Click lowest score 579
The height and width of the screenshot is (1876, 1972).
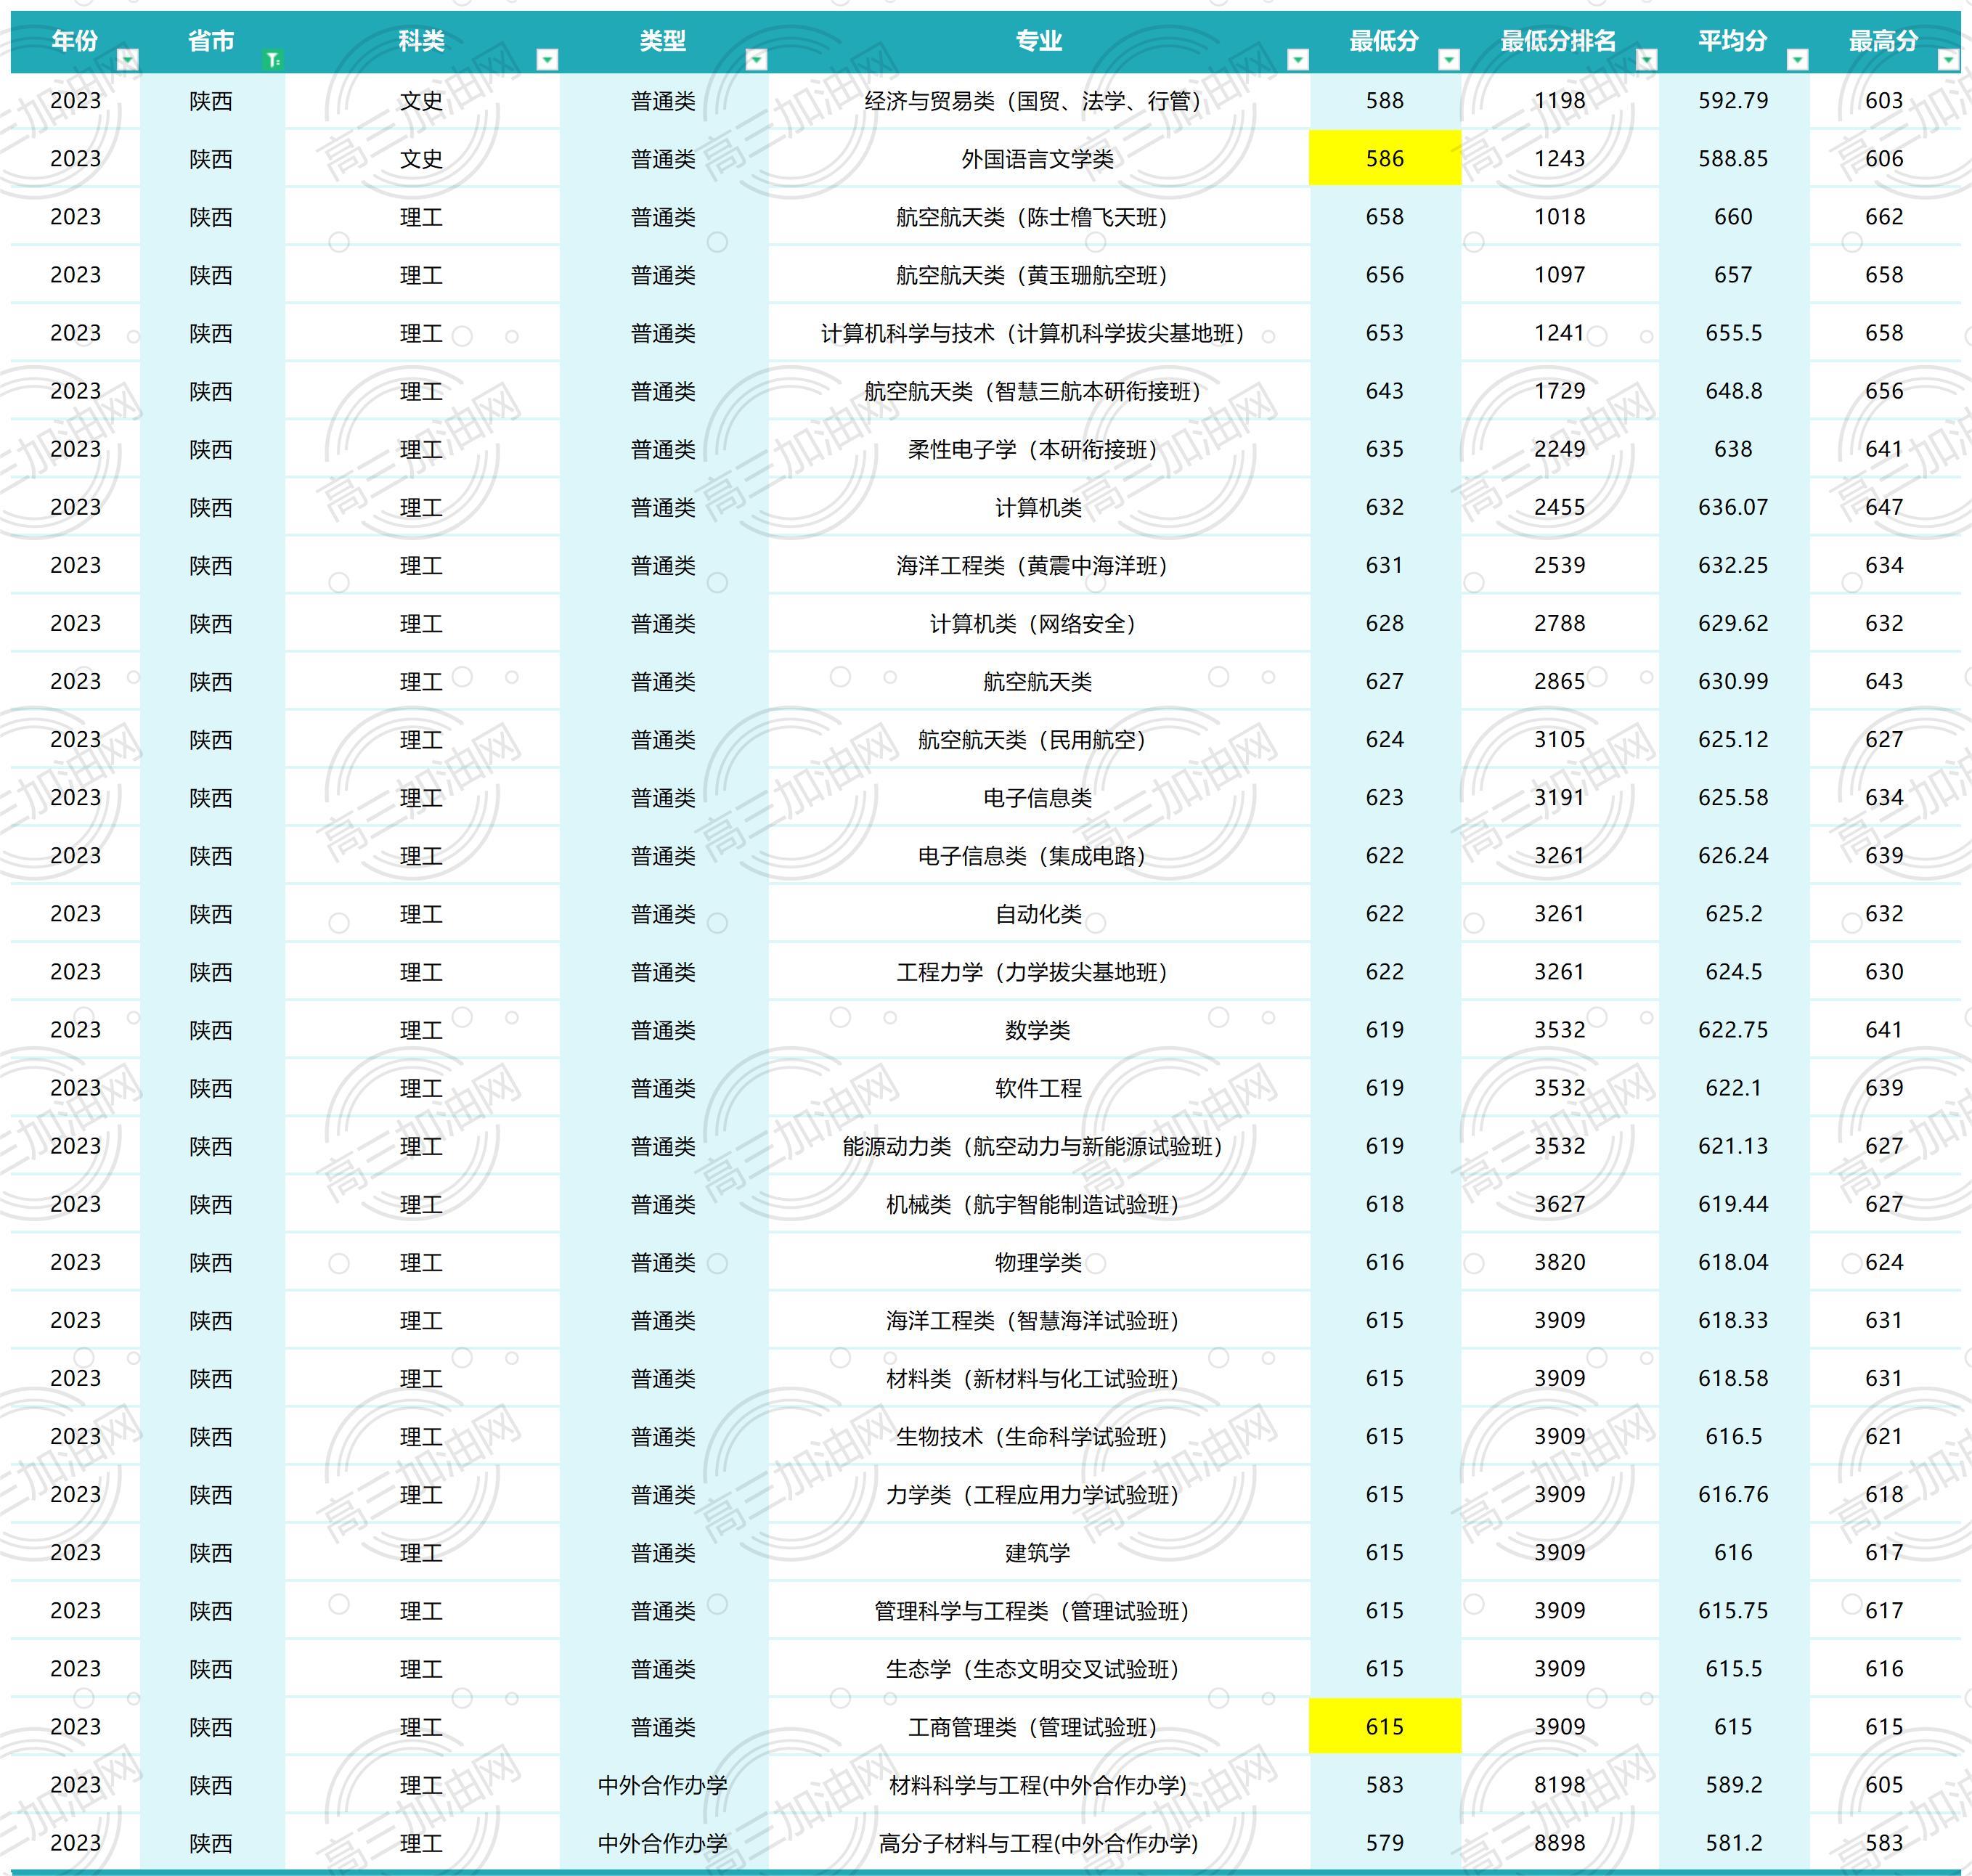(x=1385, y=1842)
